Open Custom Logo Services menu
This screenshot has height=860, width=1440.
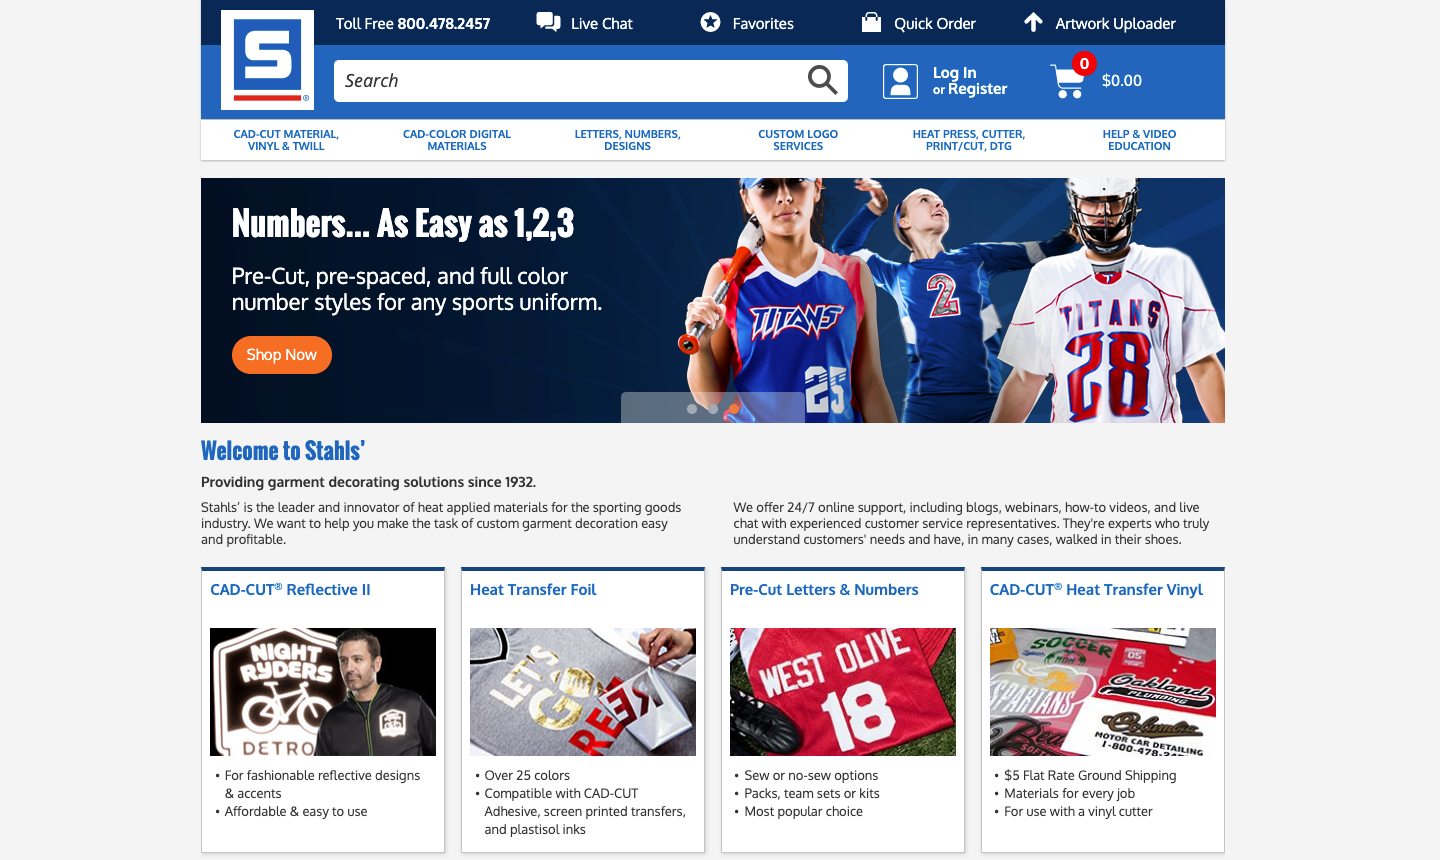[x=798, y=140]
